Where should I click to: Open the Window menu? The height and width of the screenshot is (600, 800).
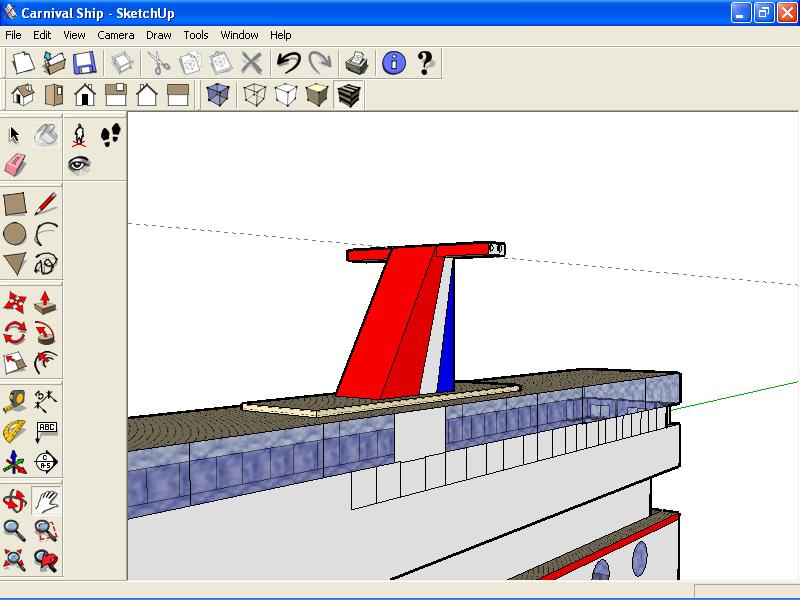239,35
